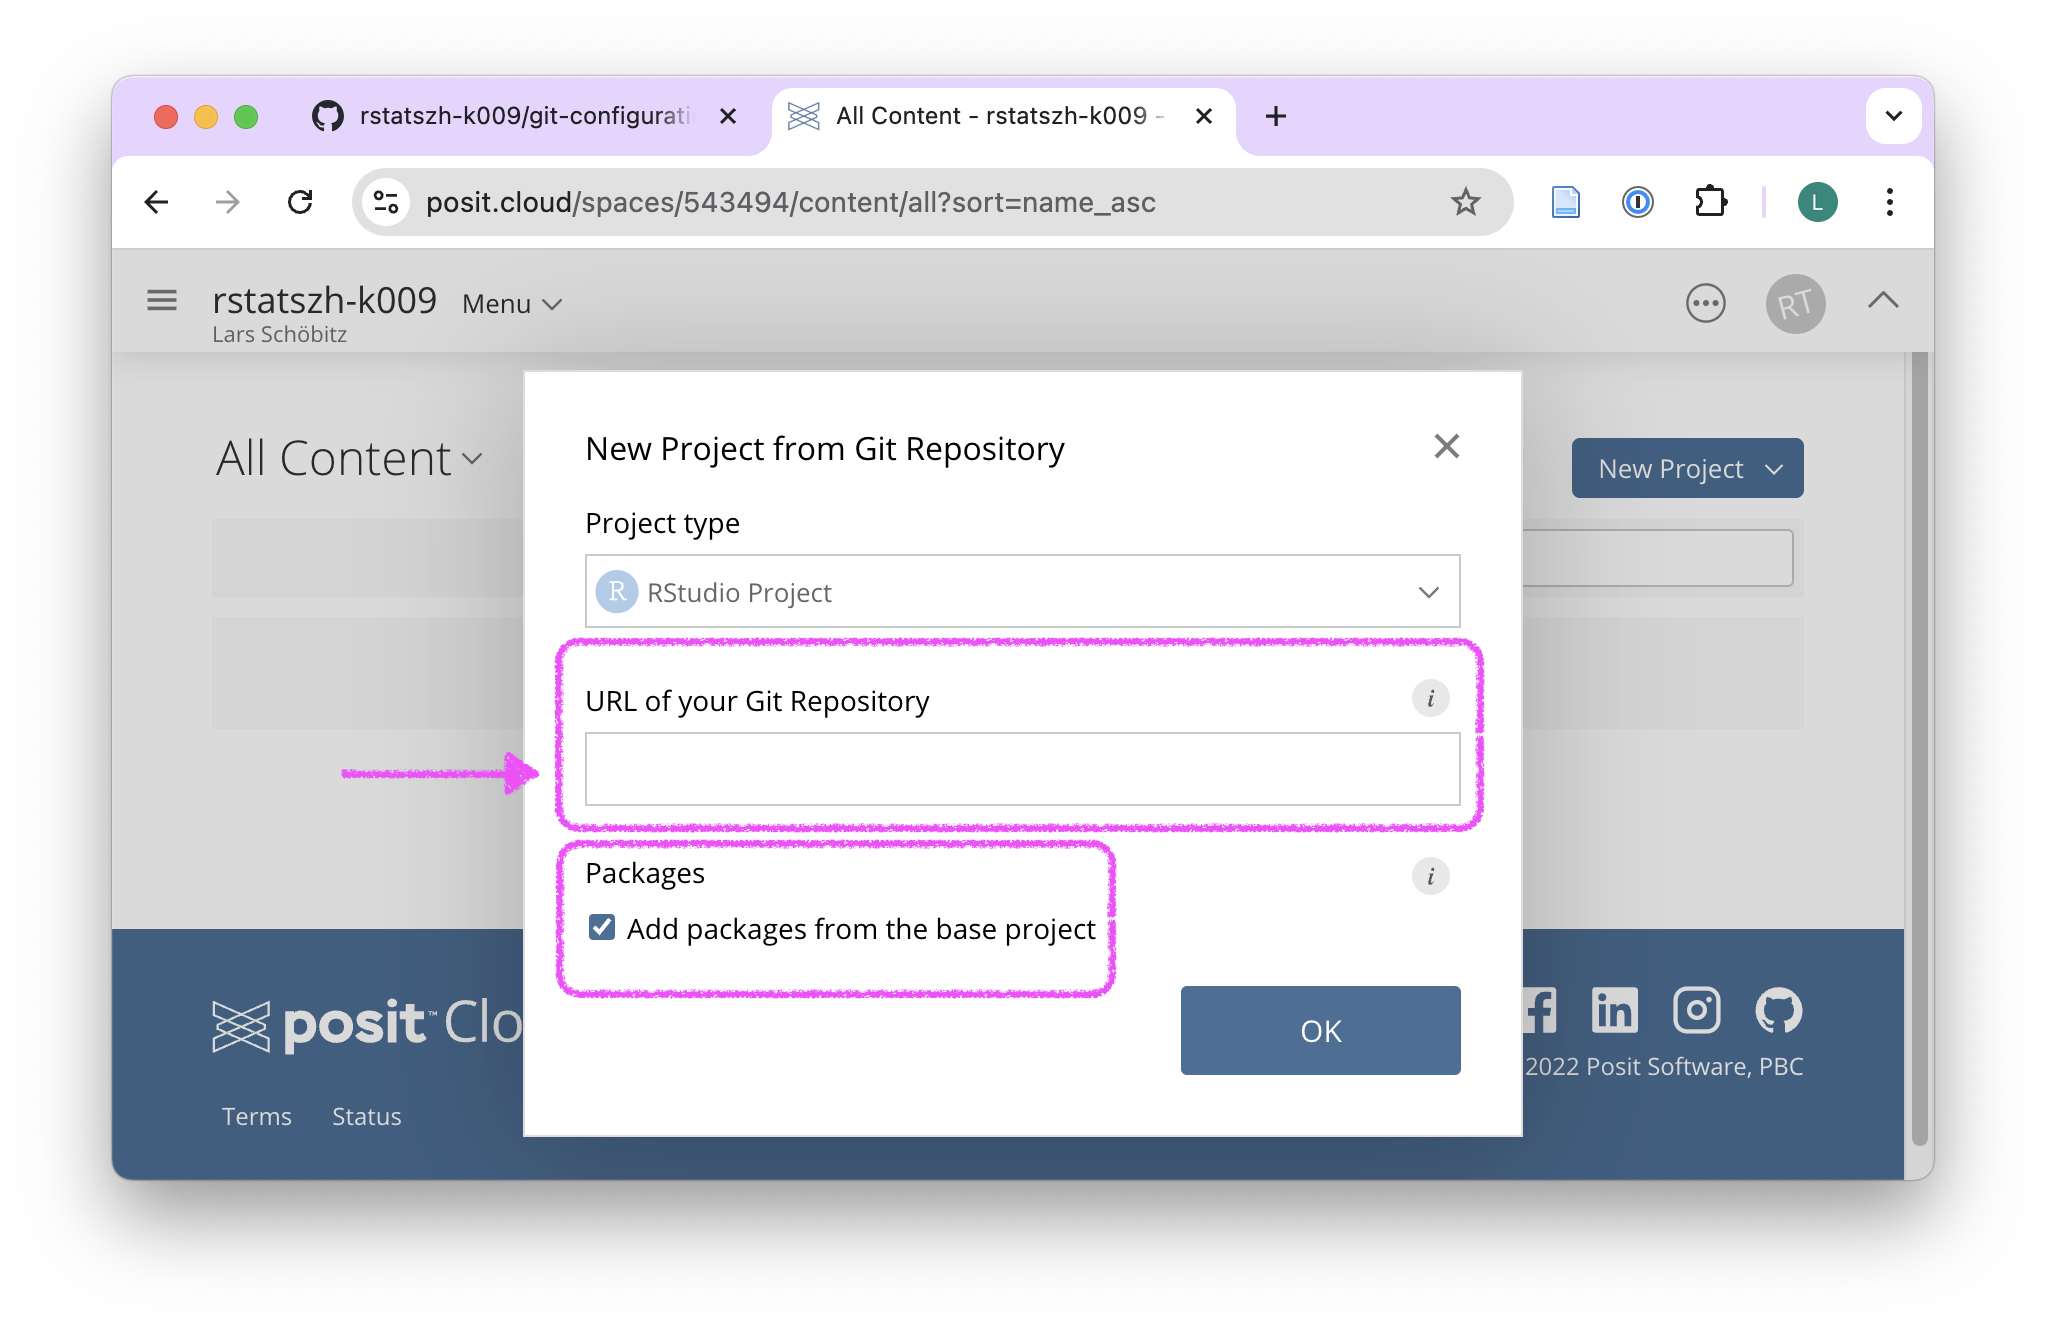
Task: Open the Menu dropdown next to rstatszh-k009
Action: click(x=512, y=304)
